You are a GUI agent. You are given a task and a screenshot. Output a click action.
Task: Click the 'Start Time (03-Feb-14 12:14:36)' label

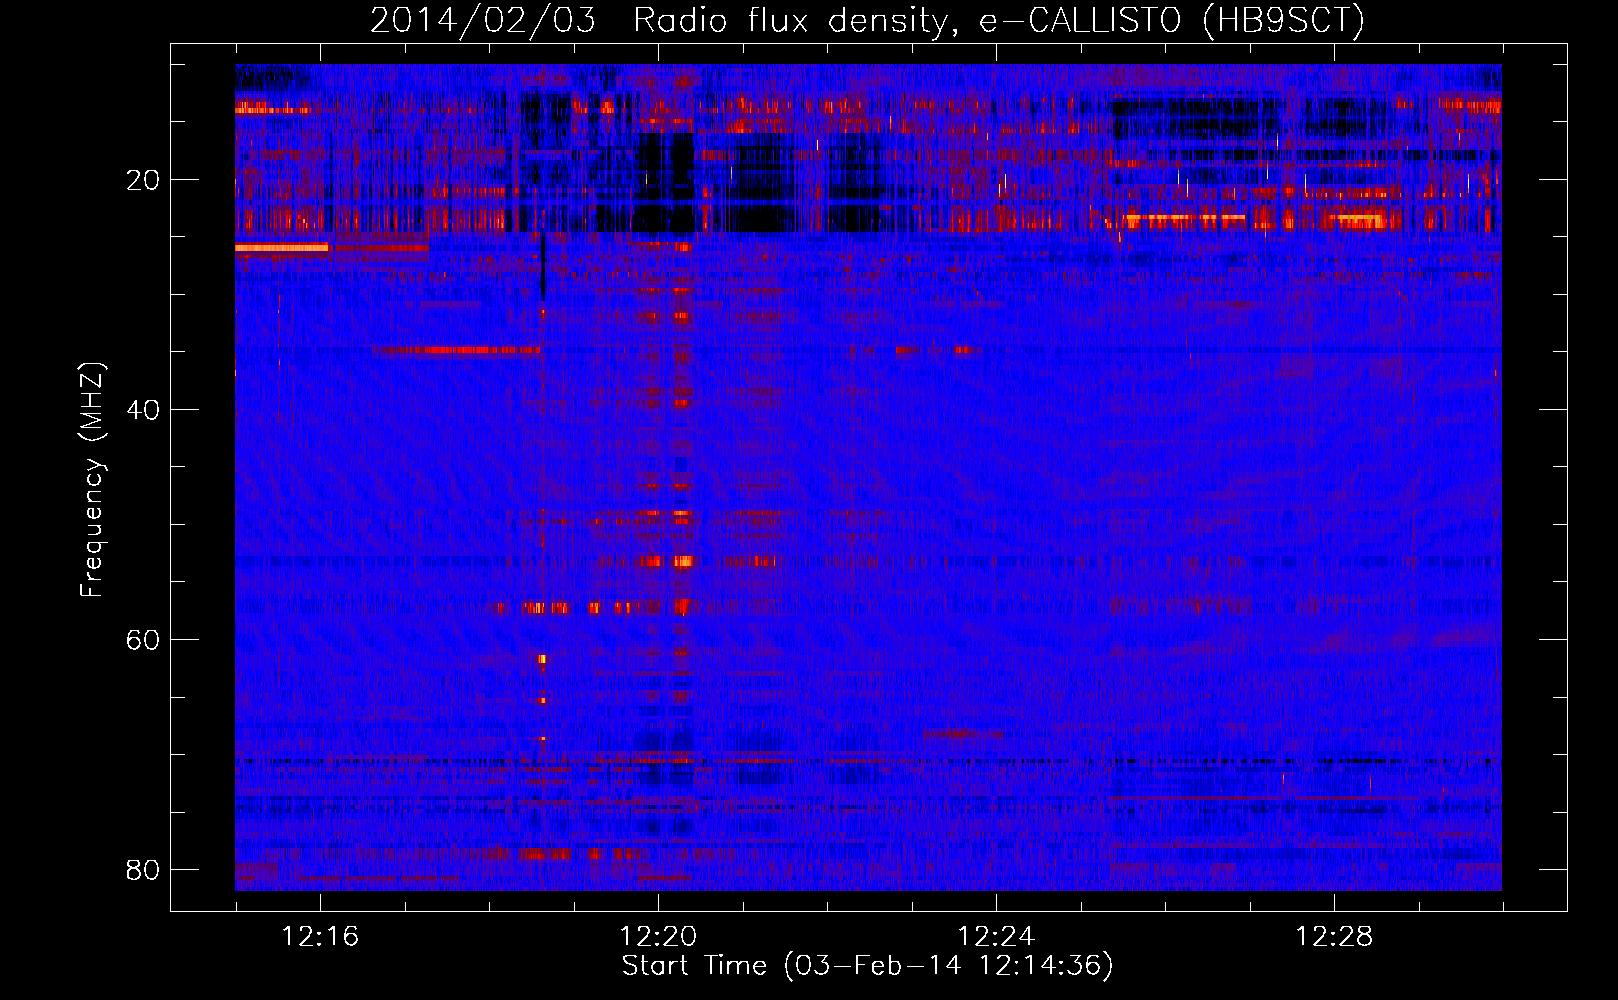pyautogui.click(x=867, y=966)
